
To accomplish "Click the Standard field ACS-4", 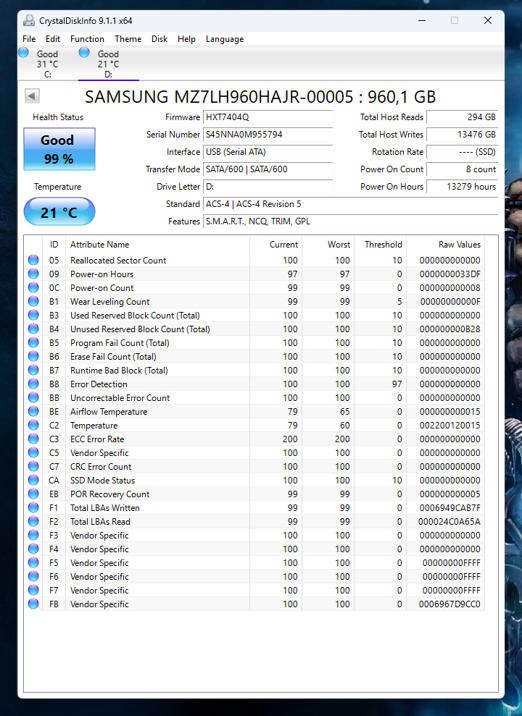I will 350,204.
